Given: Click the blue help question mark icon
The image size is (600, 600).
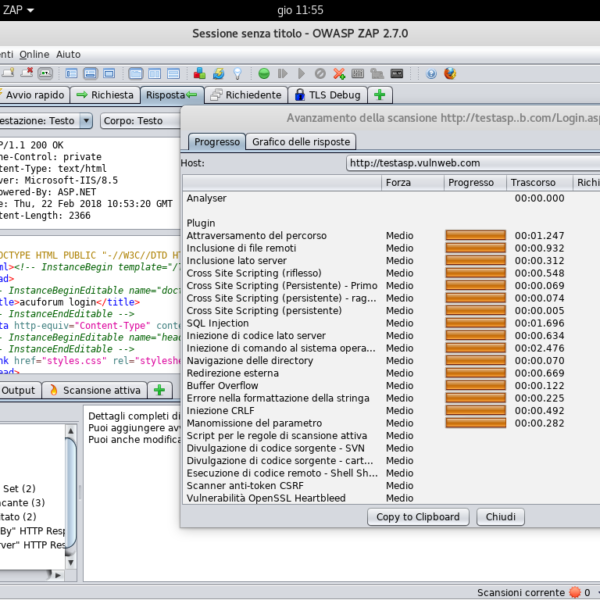Looking at the screenshot, I should coord(430,73).
